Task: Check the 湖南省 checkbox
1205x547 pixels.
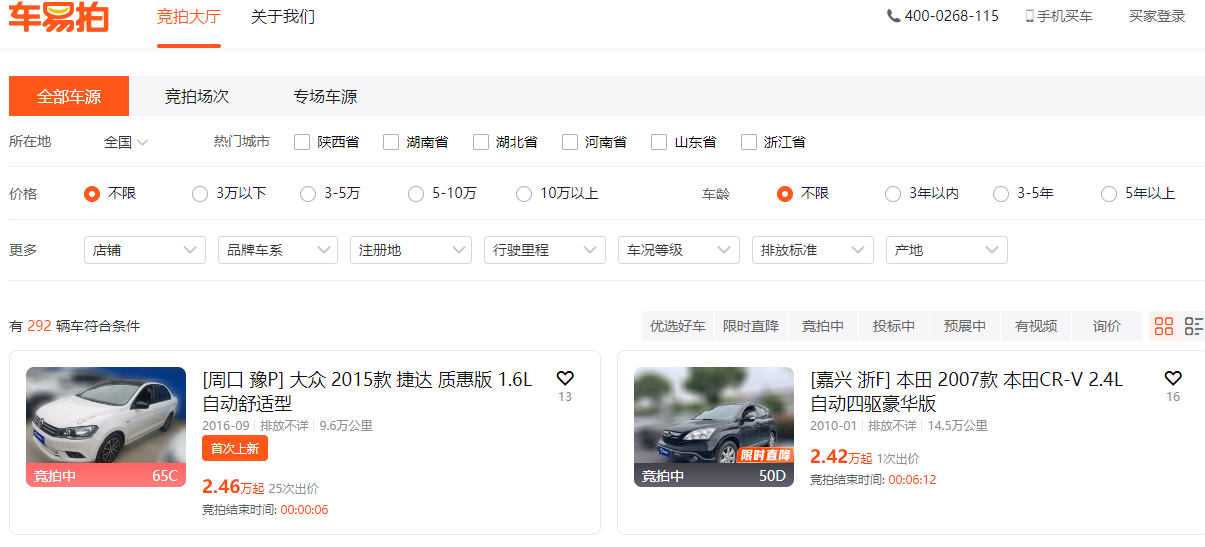Action: tap(391, 142)
